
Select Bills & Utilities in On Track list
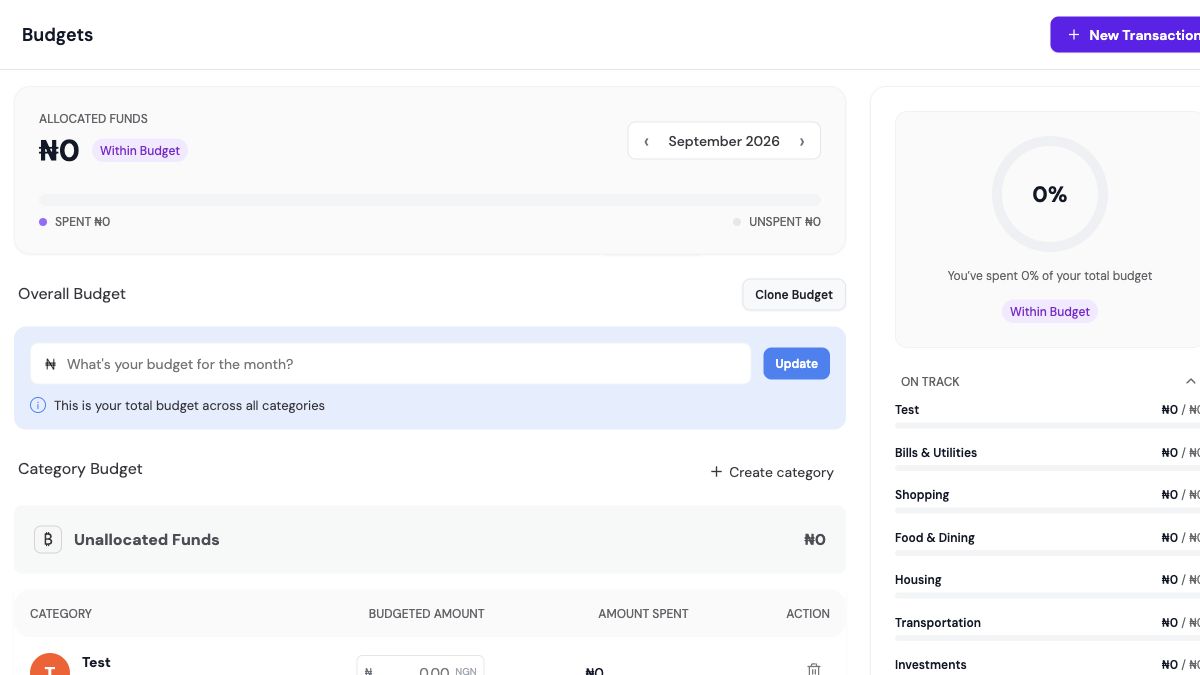coord(936,453)
